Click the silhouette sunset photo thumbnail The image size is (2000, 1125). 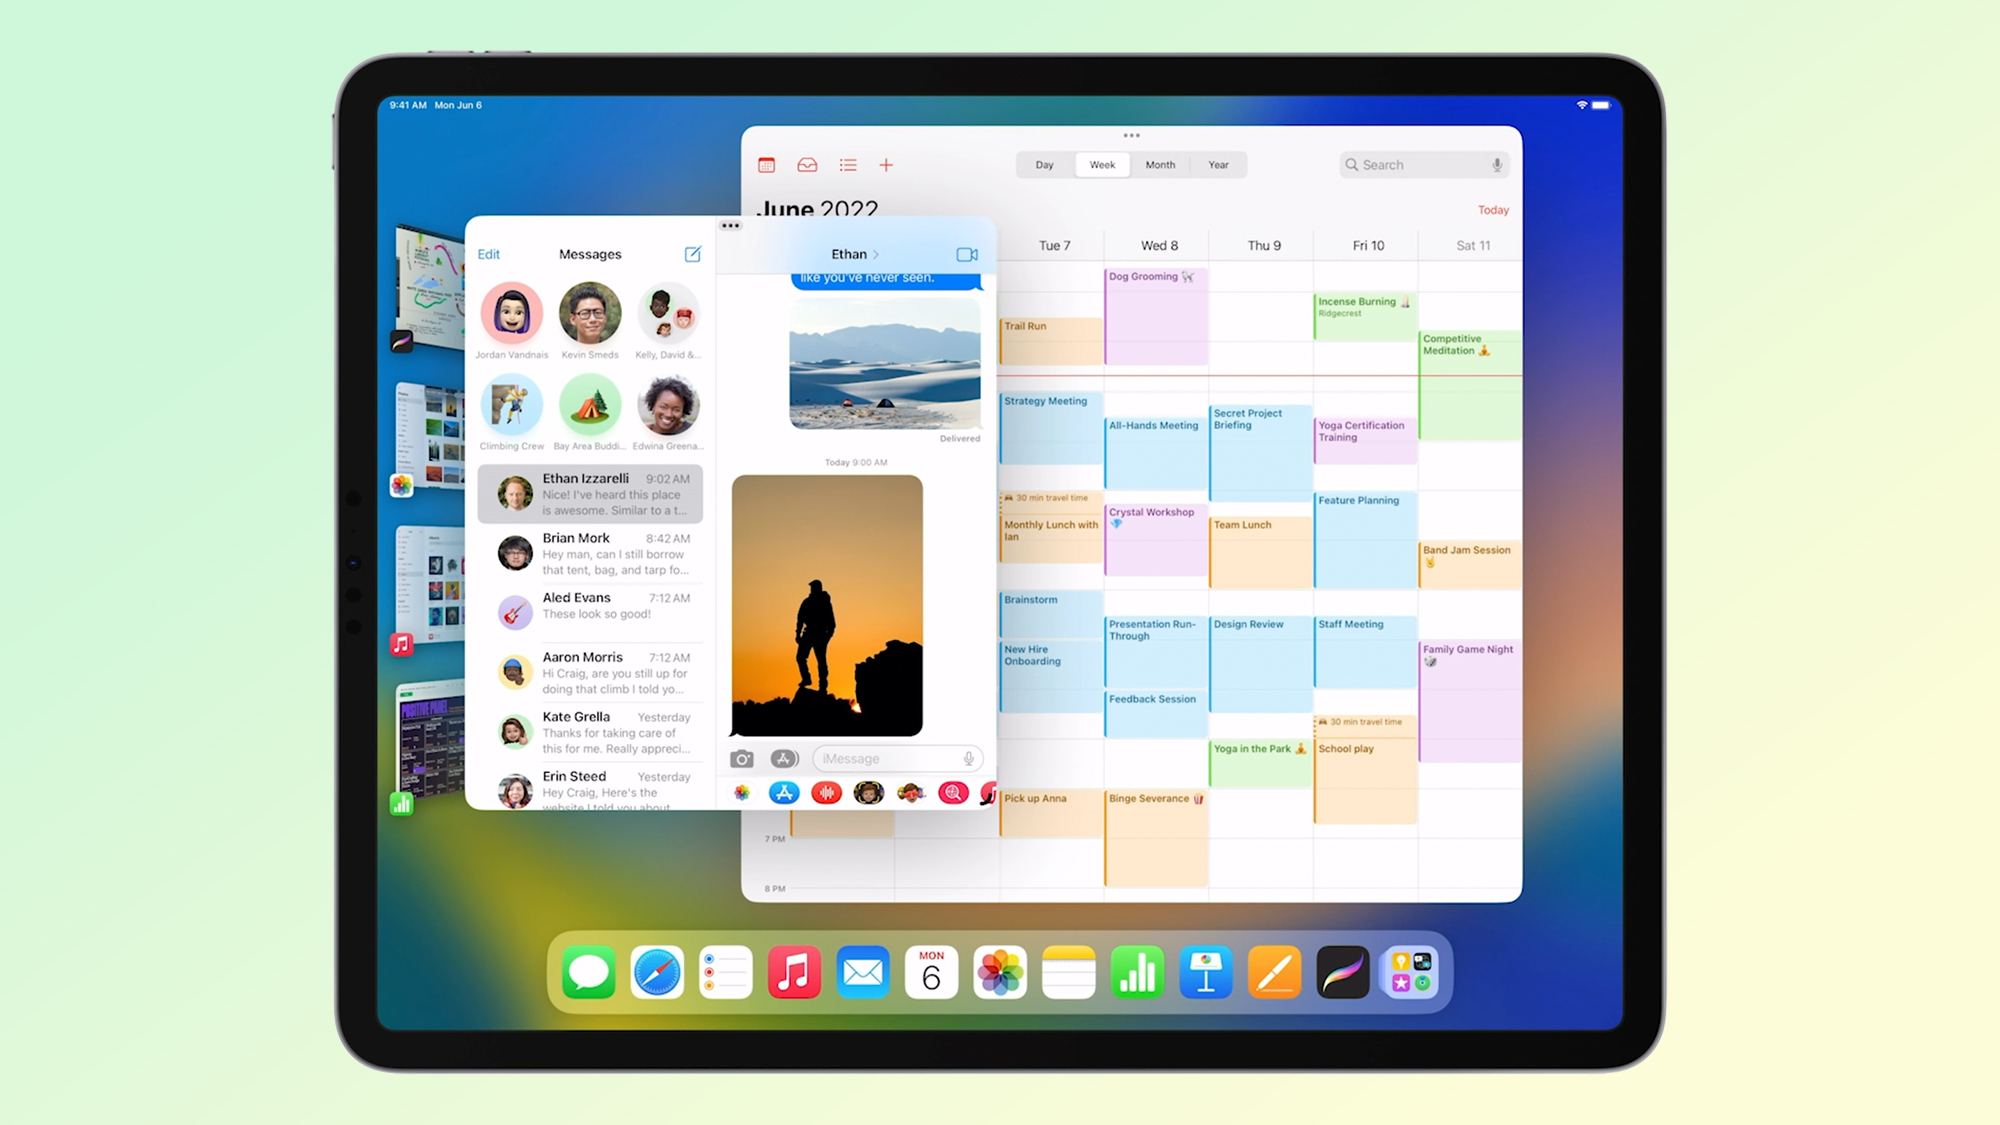pos(828,604)
